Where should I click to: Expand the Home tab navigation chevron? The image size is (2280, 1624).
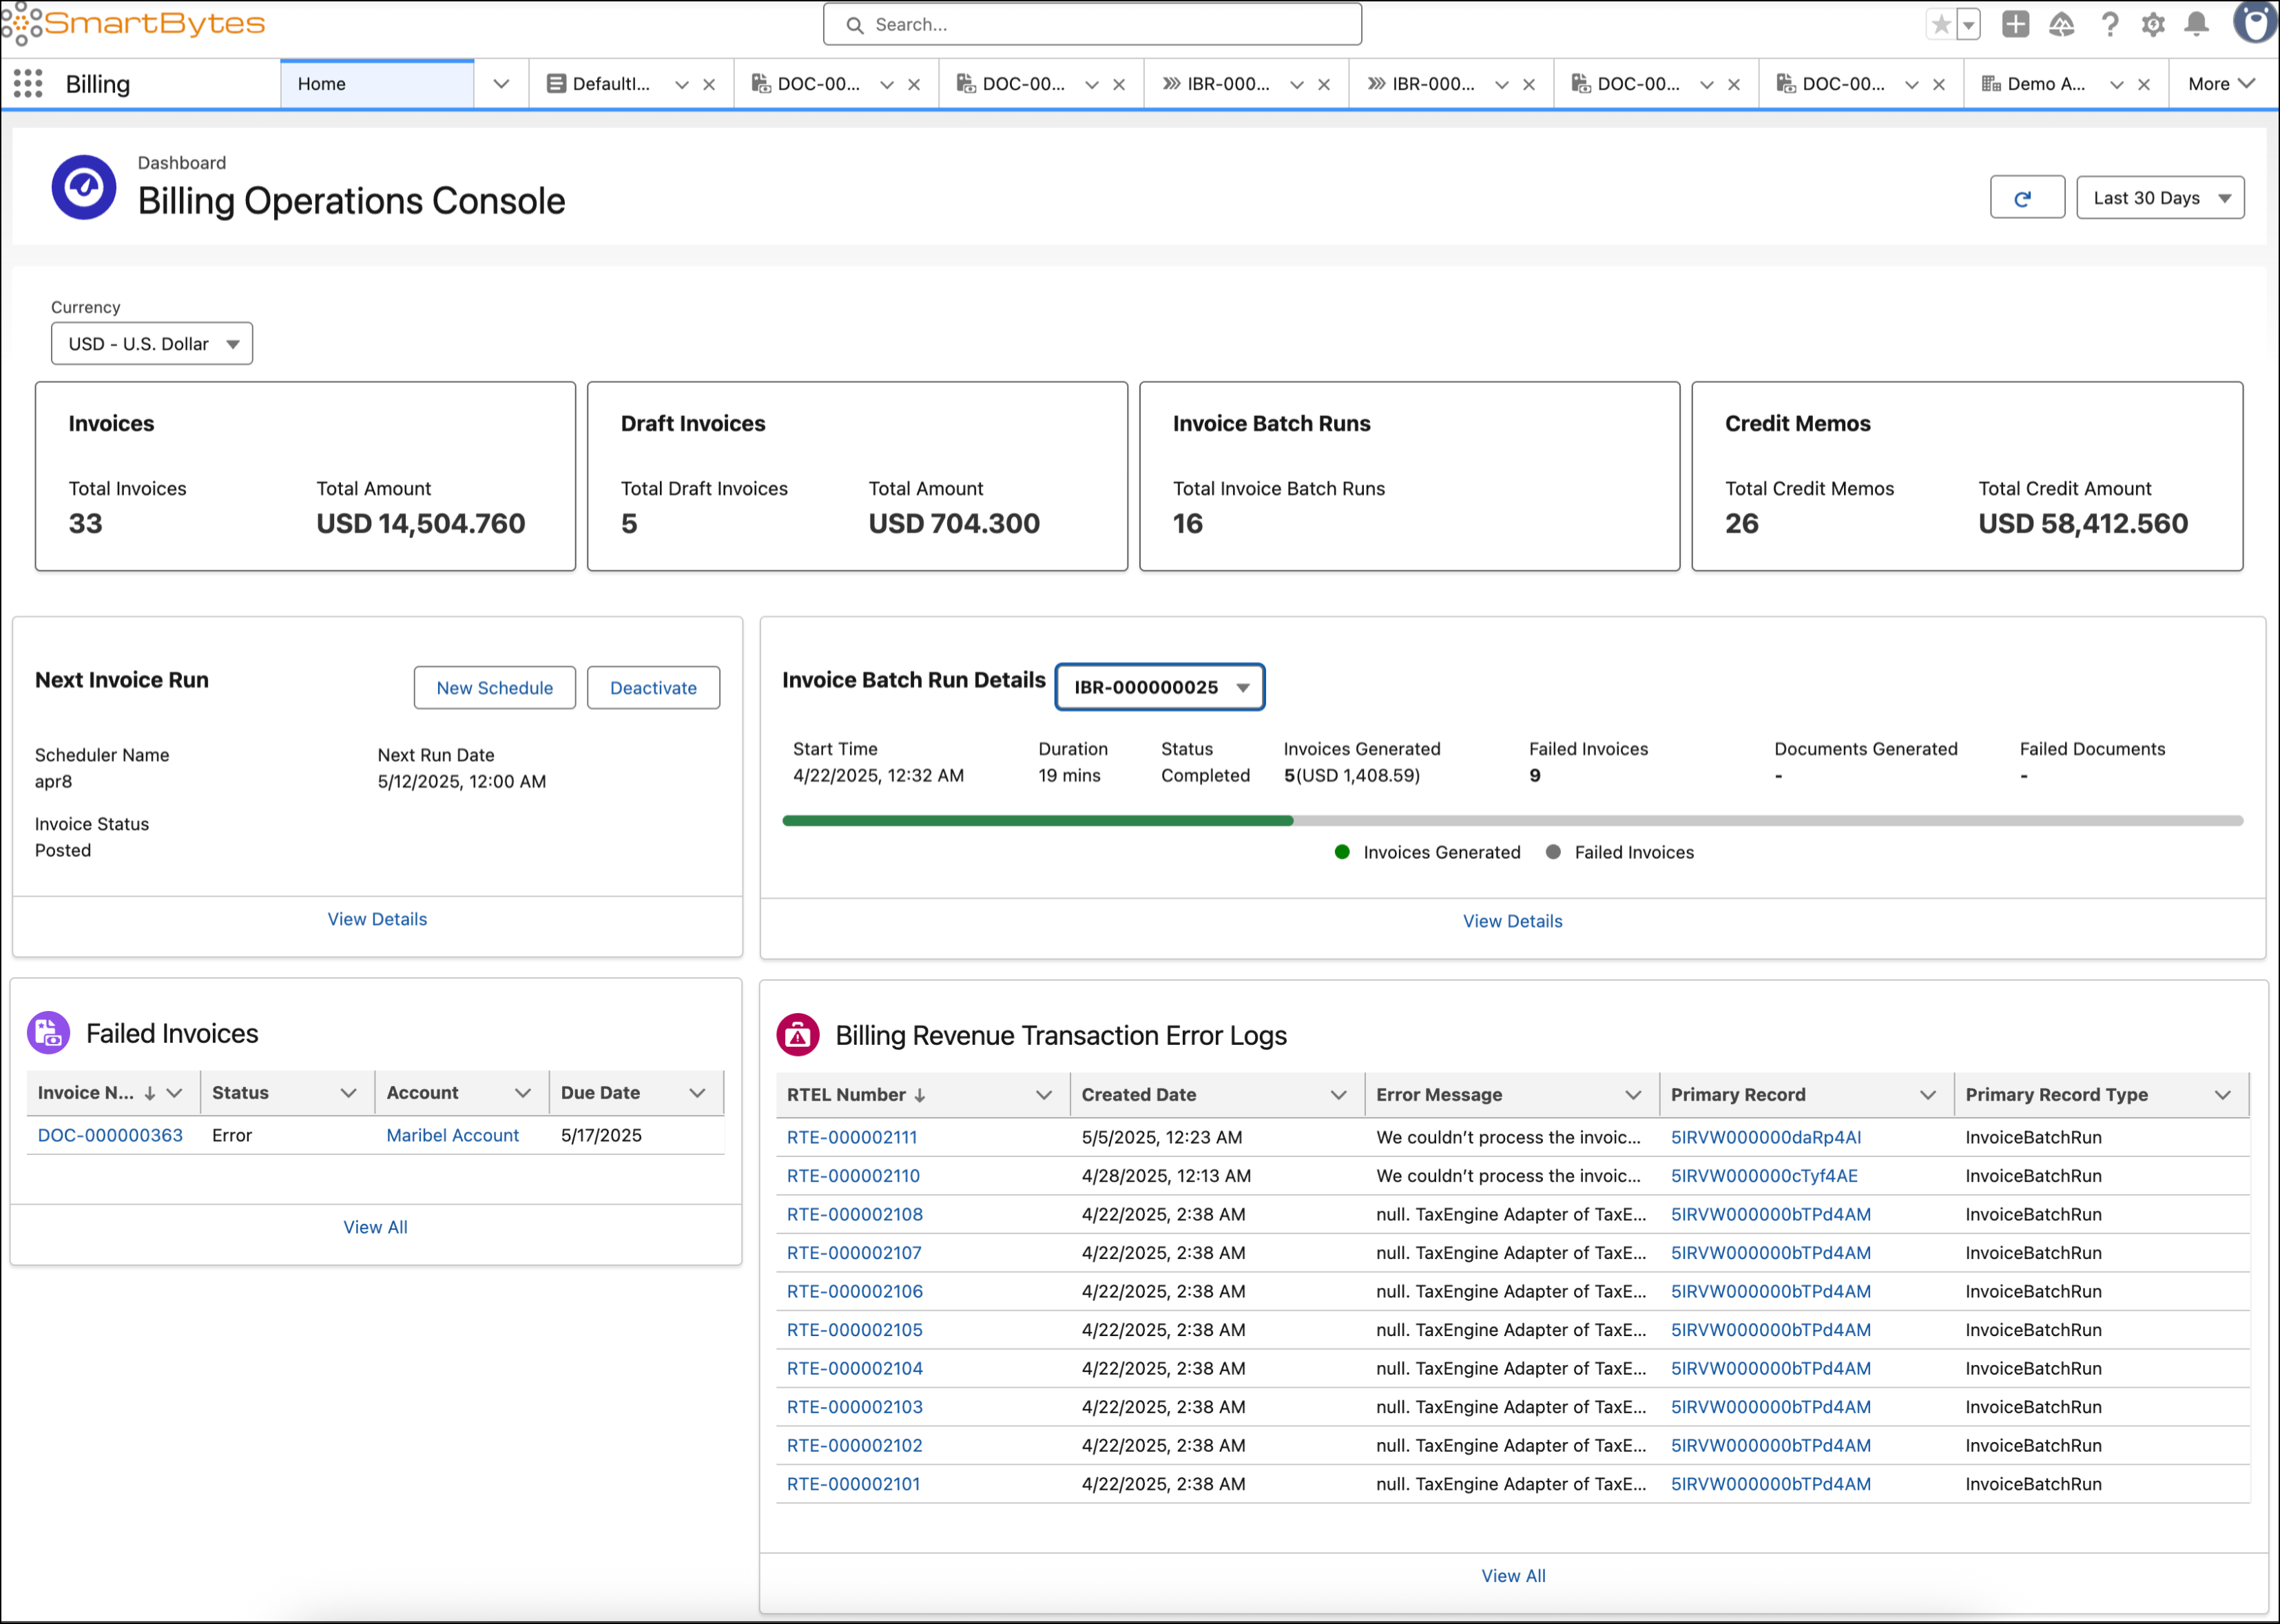[x=501, y=85]
